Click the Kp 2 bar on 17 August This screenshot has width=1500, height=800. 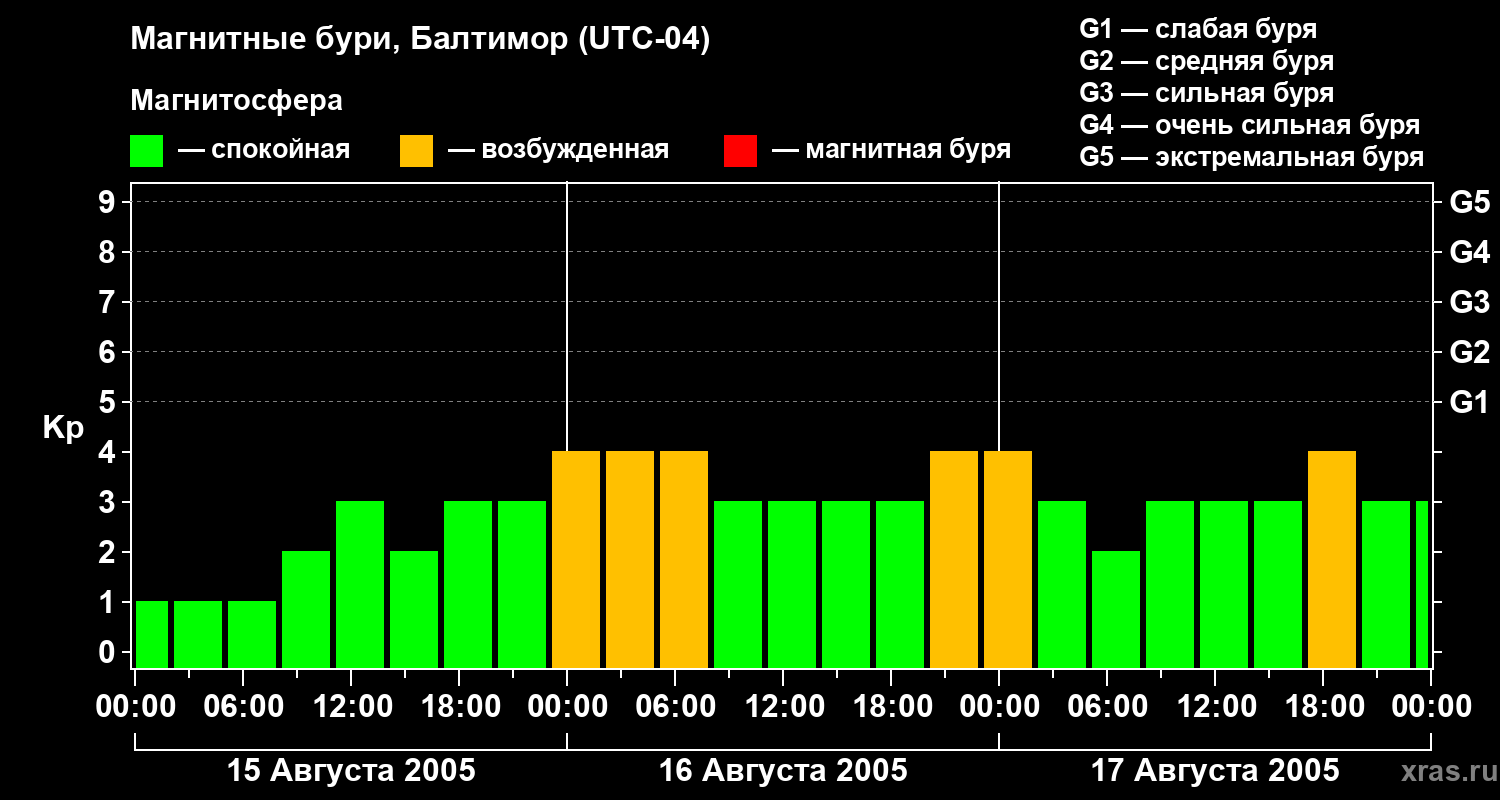coord(1116,609)
